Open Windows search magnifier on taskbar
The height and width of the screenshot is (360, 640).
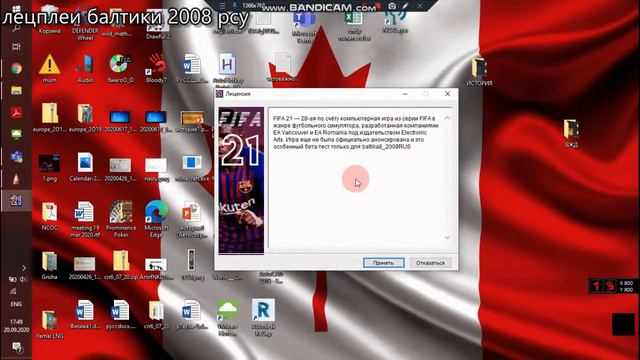(16, 28)
